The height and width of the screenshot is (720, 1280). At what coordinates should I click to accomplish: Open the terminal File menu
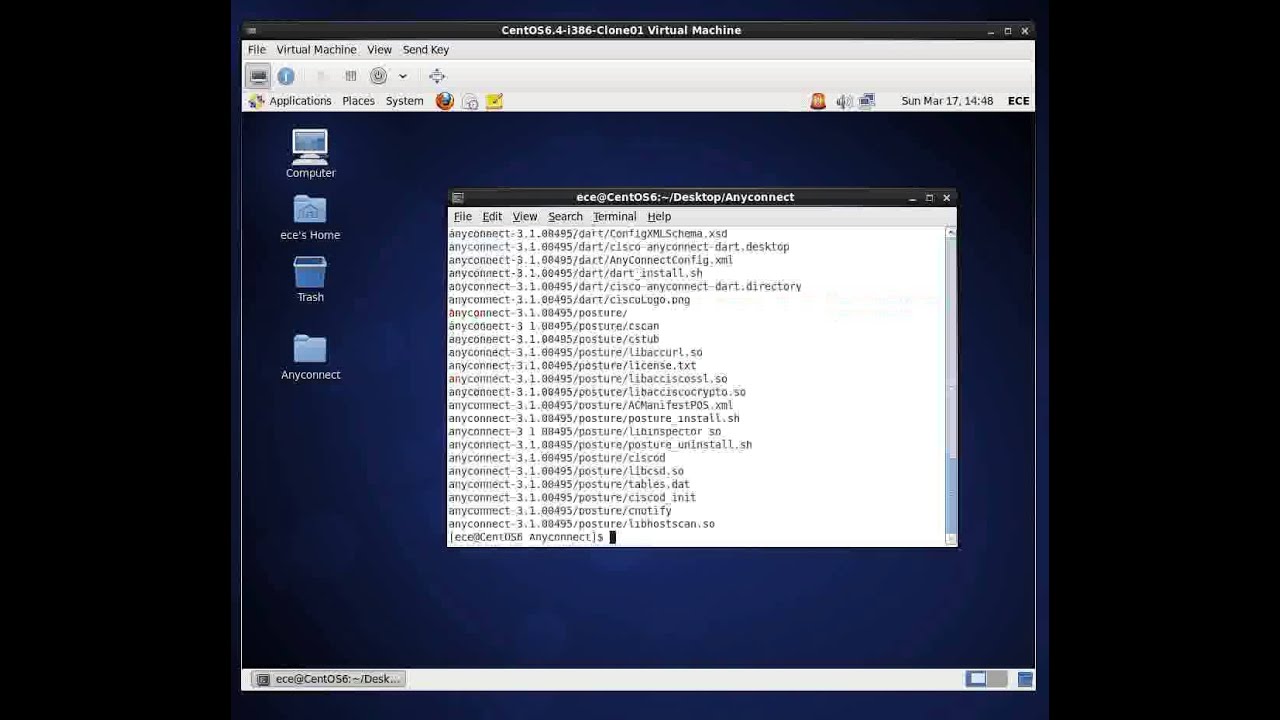(463, 217)
